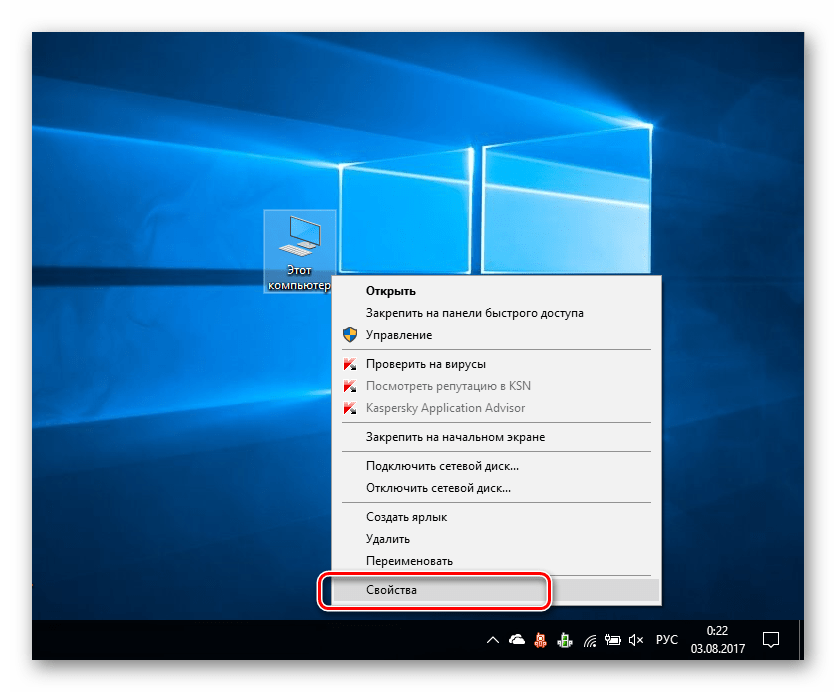837x692 pixels.
Task: Choose 'Закрепить на панели быстрого доступа'
Action: pos(474,313)
